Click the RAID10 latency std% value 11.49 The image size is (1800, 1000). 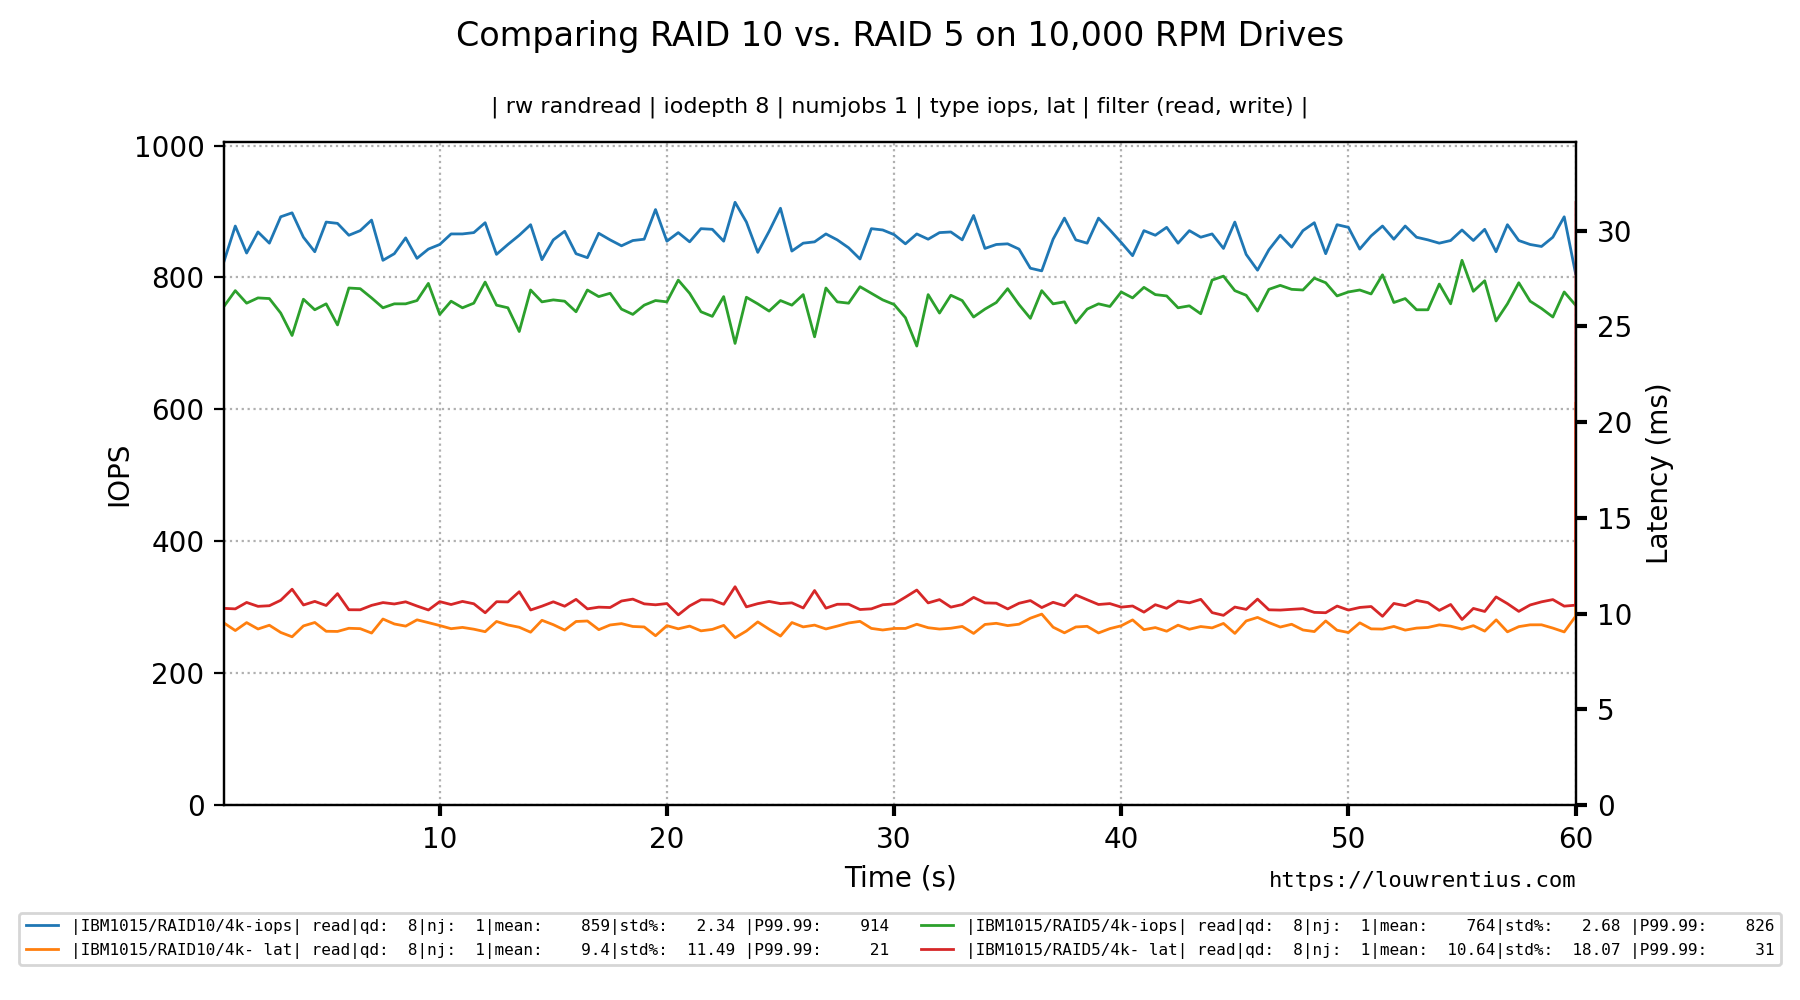click(711, 950)
